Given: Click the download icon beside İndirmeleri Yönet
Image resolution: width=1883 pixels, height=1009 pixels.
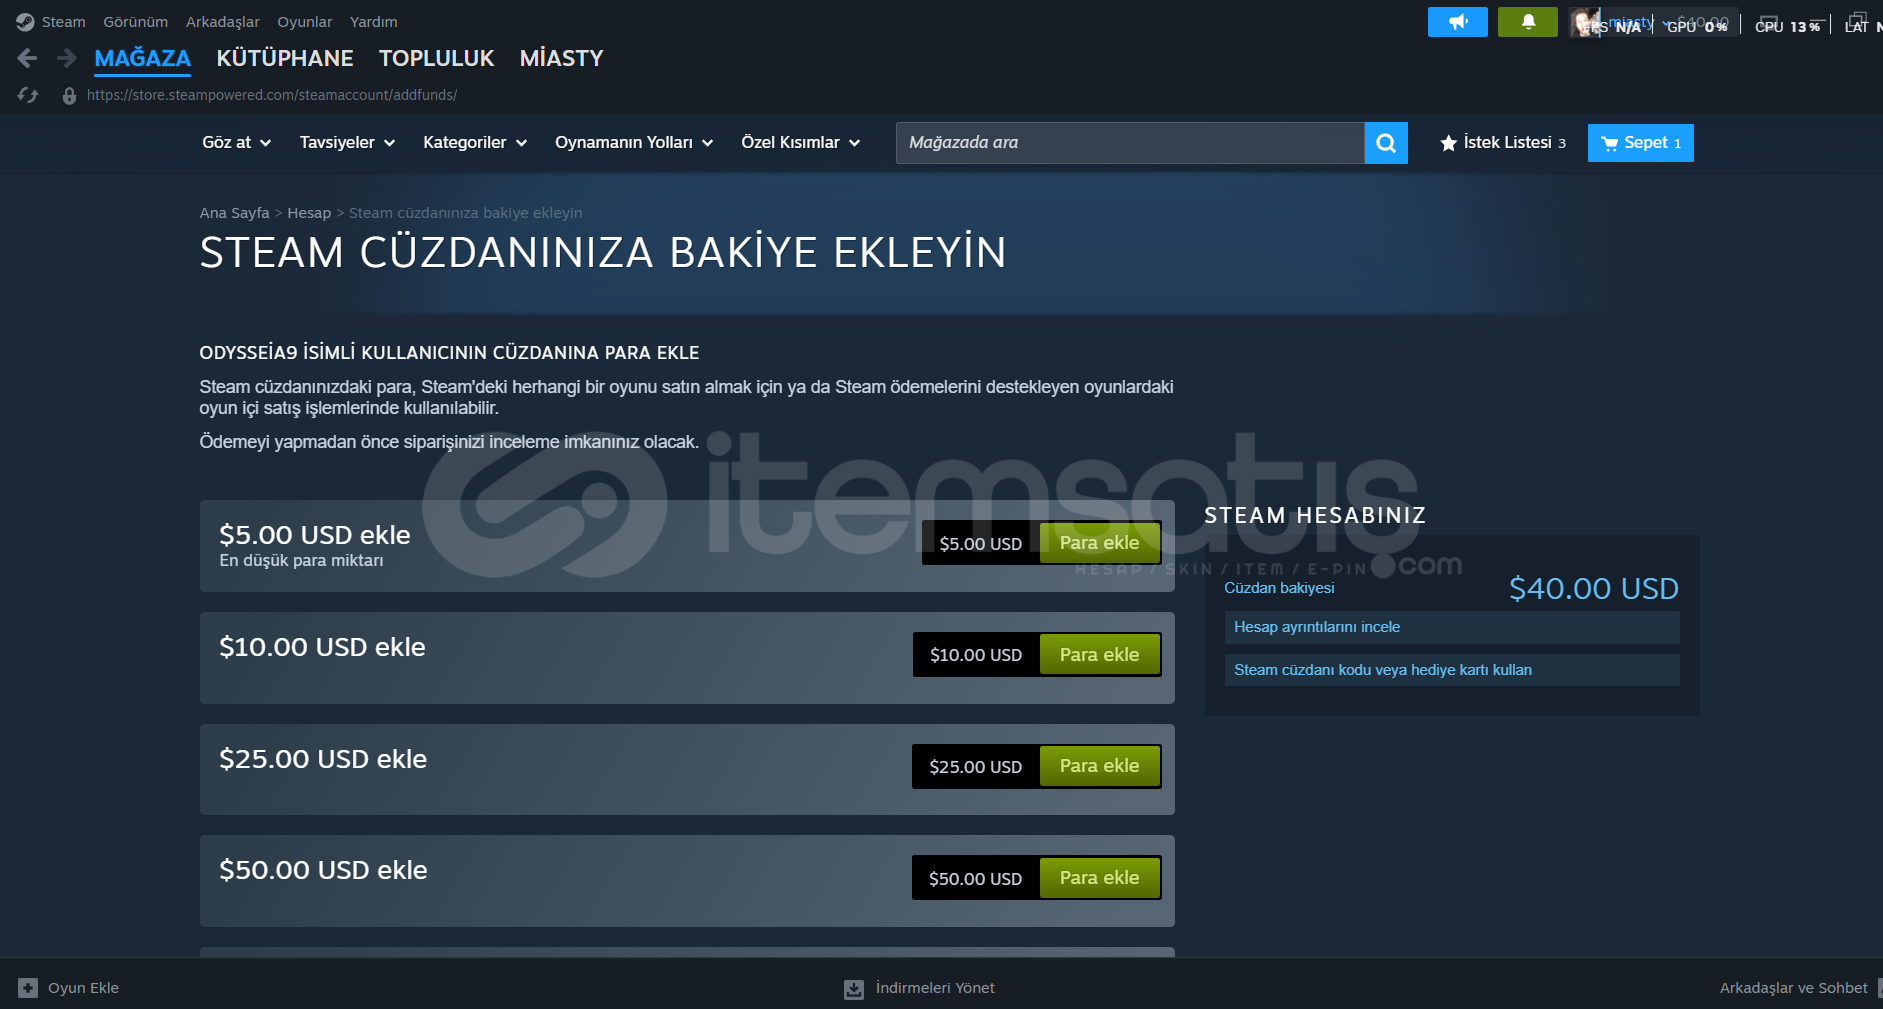Looking at the screenshot, I should point(854,989).
